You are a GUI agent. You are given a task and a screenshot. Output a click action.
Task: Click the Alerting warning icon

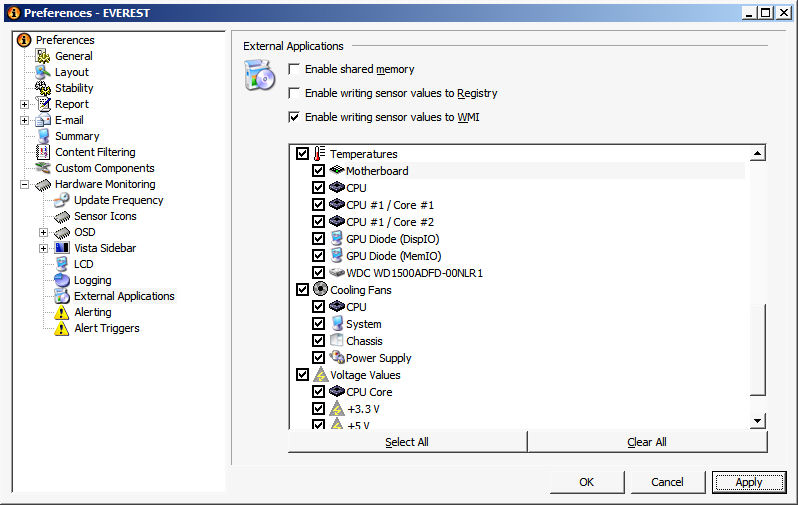[62, 312]
